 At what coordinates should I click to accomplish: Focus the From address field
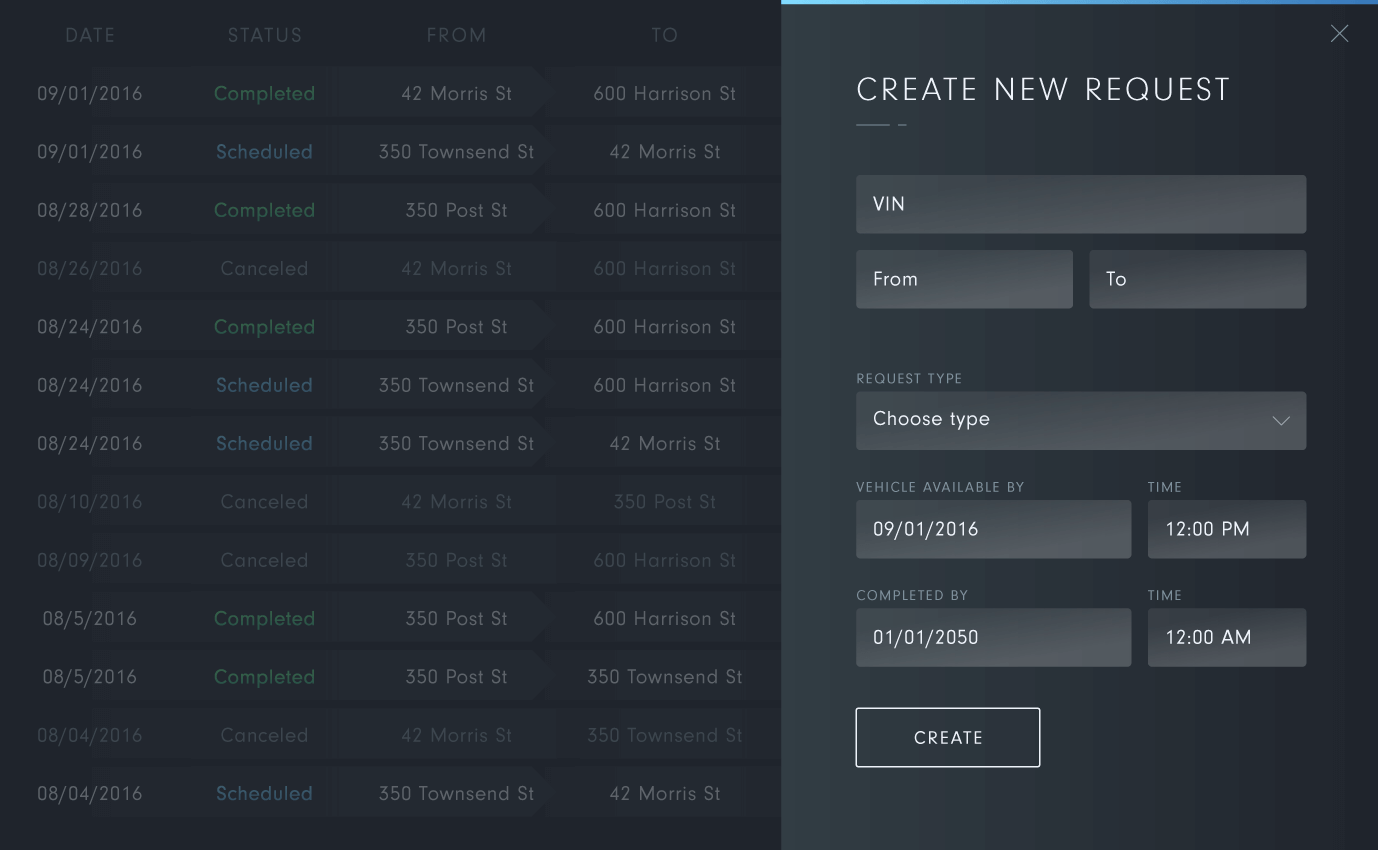pos(964,279)
